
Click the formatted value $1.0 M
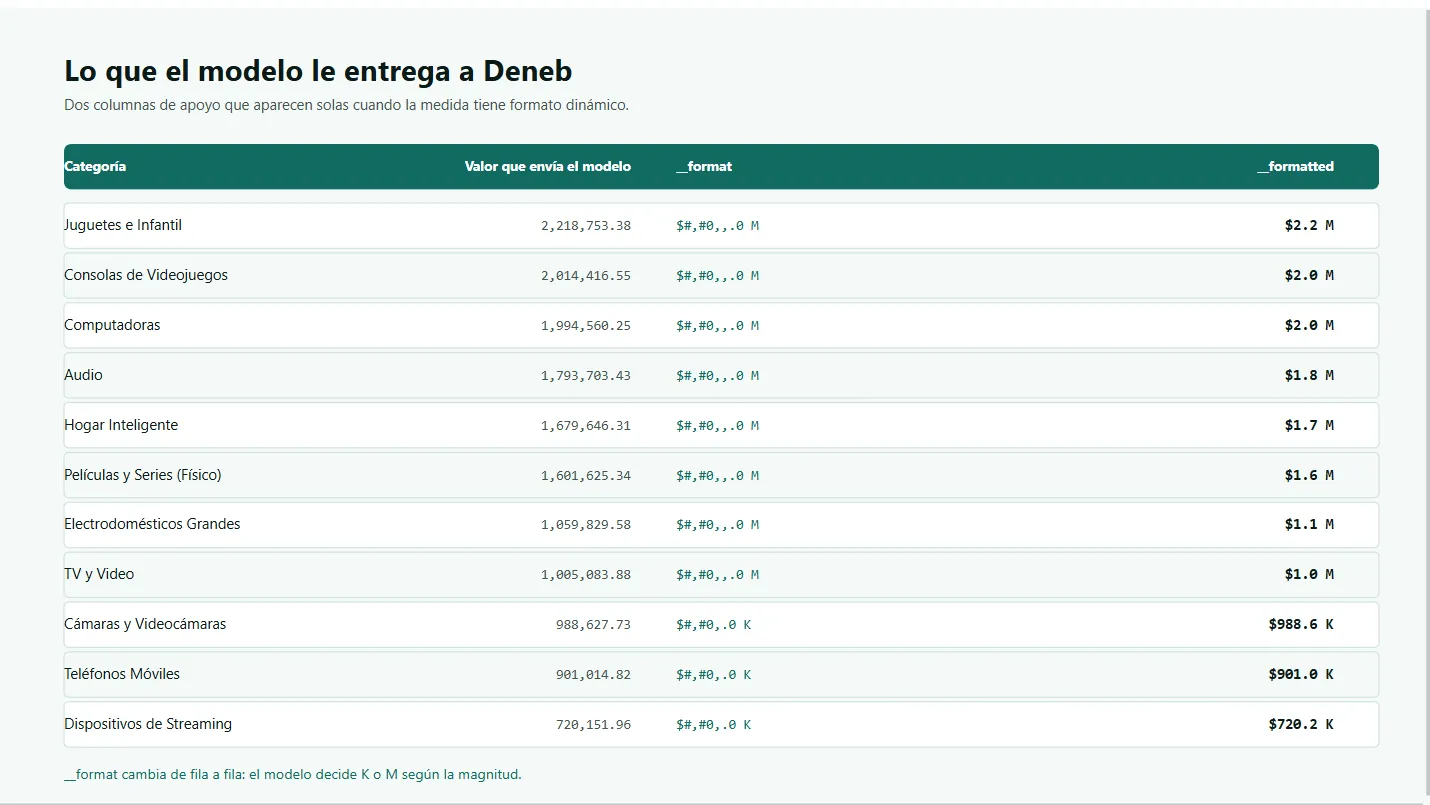(1309, 575)
